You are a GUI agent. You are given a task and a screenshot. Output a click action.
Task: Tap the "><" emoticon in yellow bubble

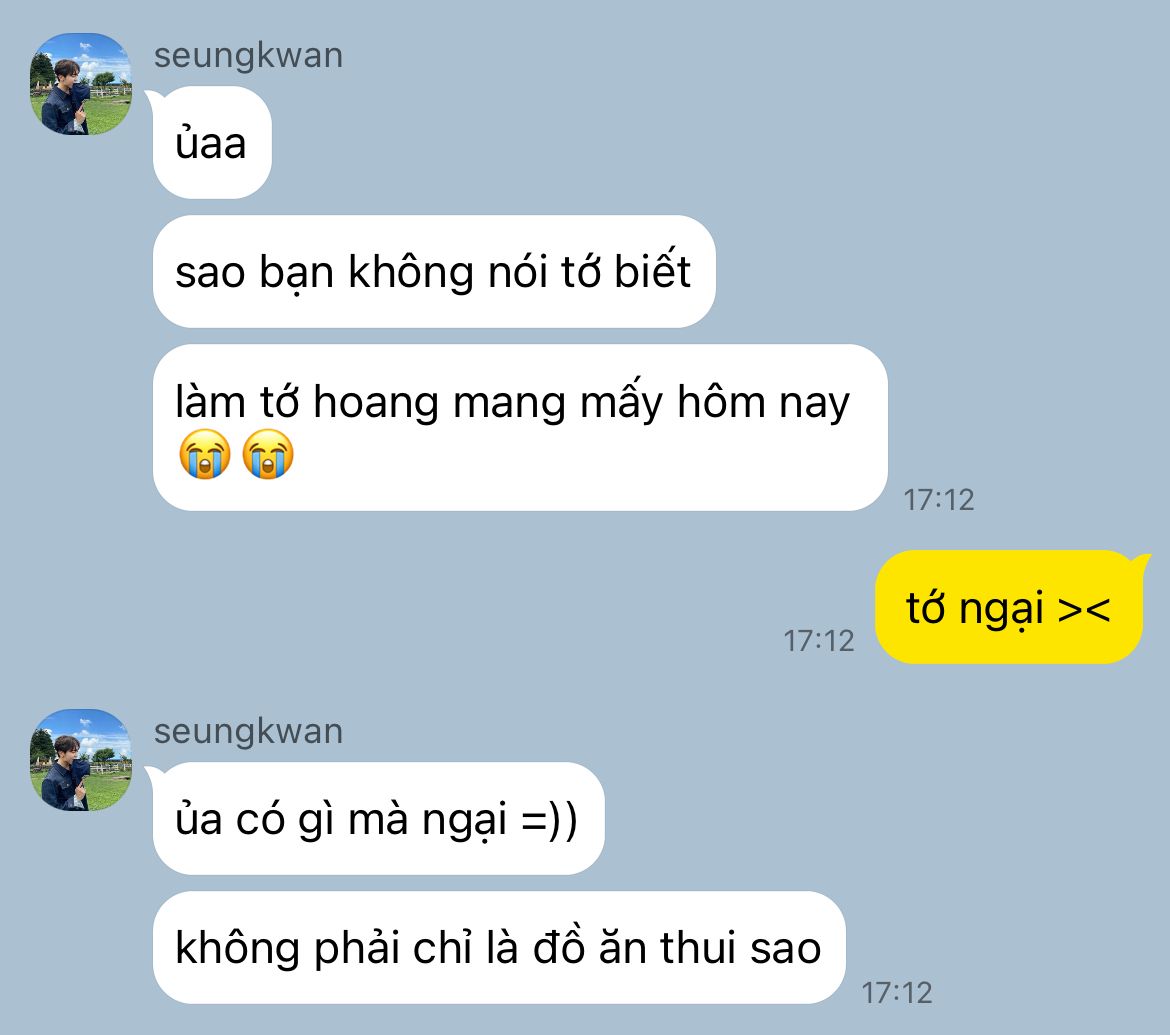(1084, 609)
